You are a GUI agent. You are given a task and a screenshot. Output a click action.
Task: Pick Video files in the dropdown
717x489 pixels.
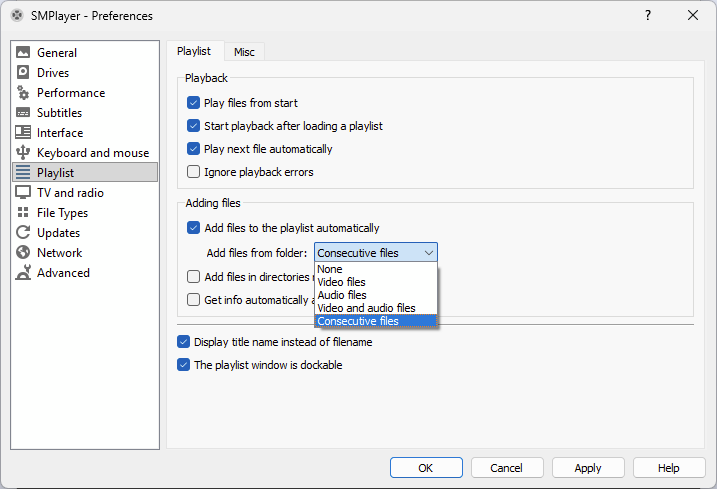tap(375, 282)
